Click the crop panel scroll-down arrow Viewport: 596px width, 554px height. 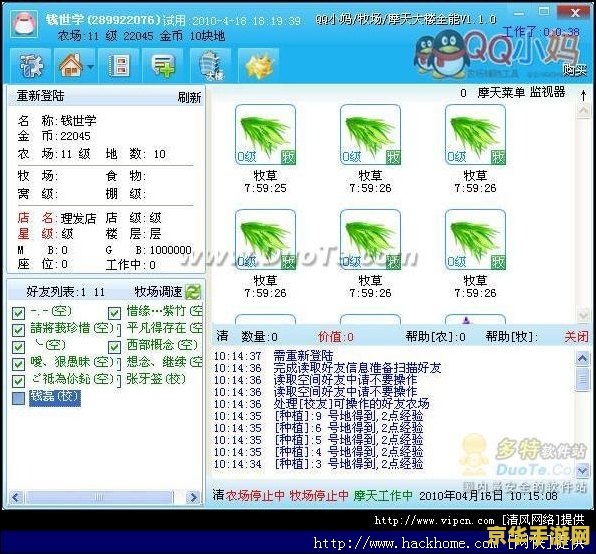click(583, 315)
